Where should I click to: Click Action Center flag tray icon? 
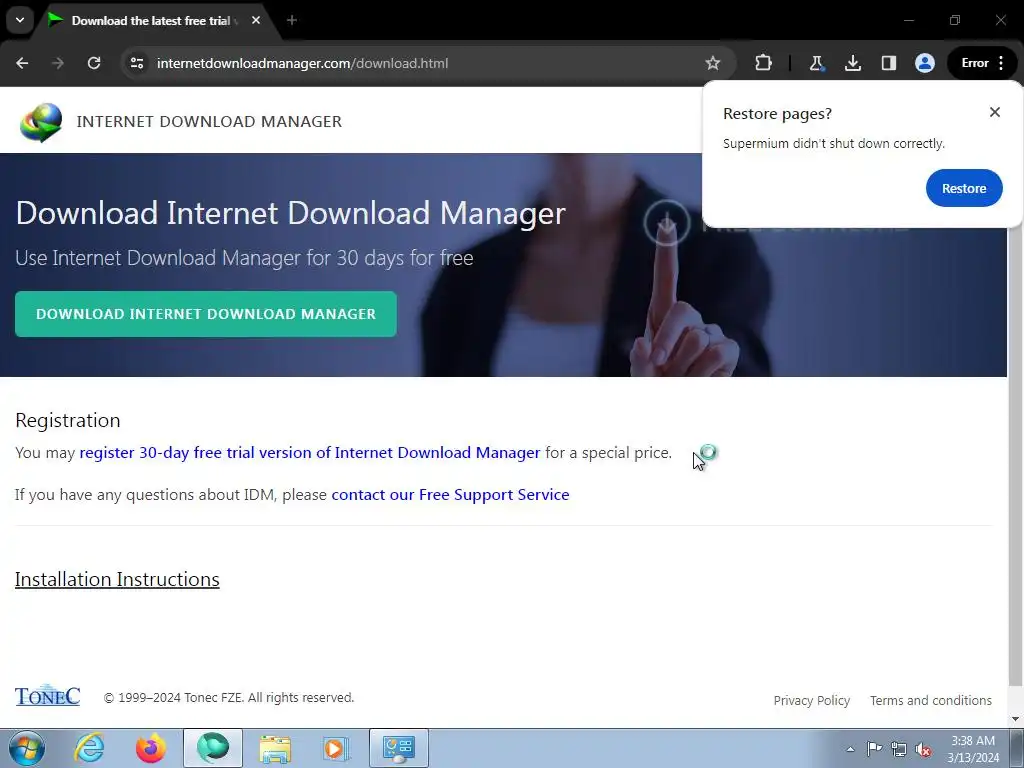[874, 749]
